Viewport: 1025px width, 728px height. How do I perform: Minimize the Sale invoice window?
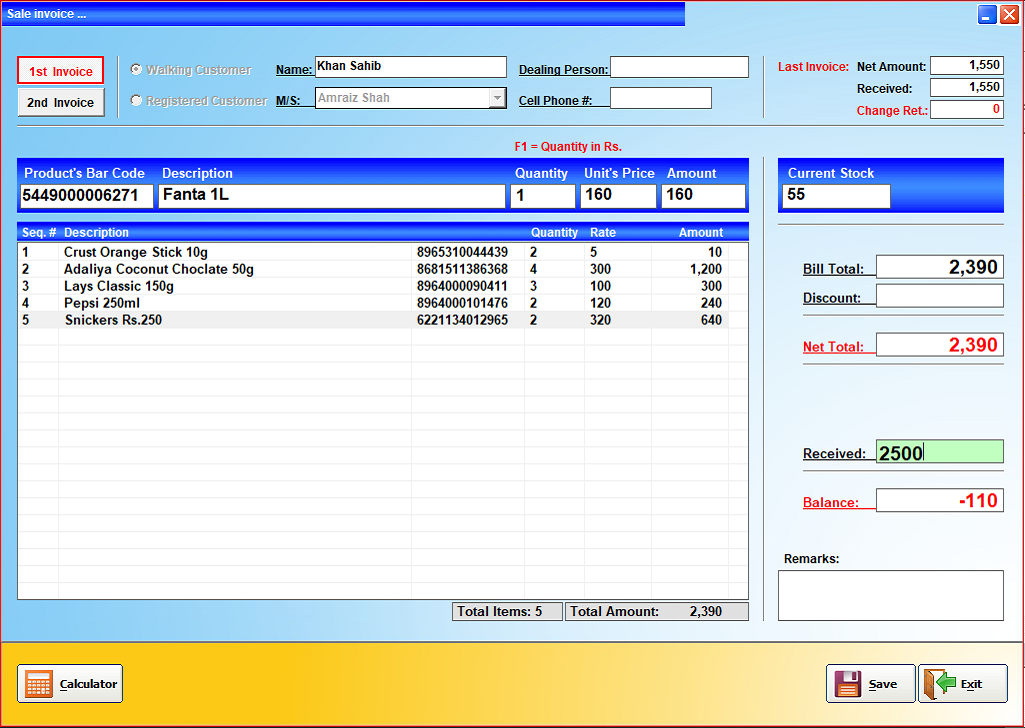[x=987, y=14]
